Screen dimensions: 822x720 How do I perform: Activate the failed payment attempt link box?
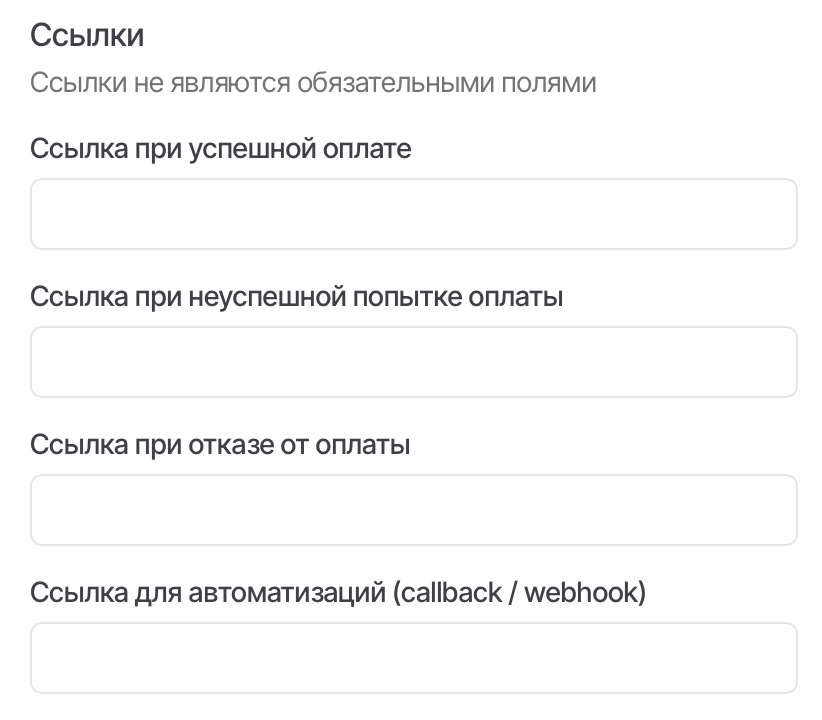pyautogui.click(x=413, y=362)
